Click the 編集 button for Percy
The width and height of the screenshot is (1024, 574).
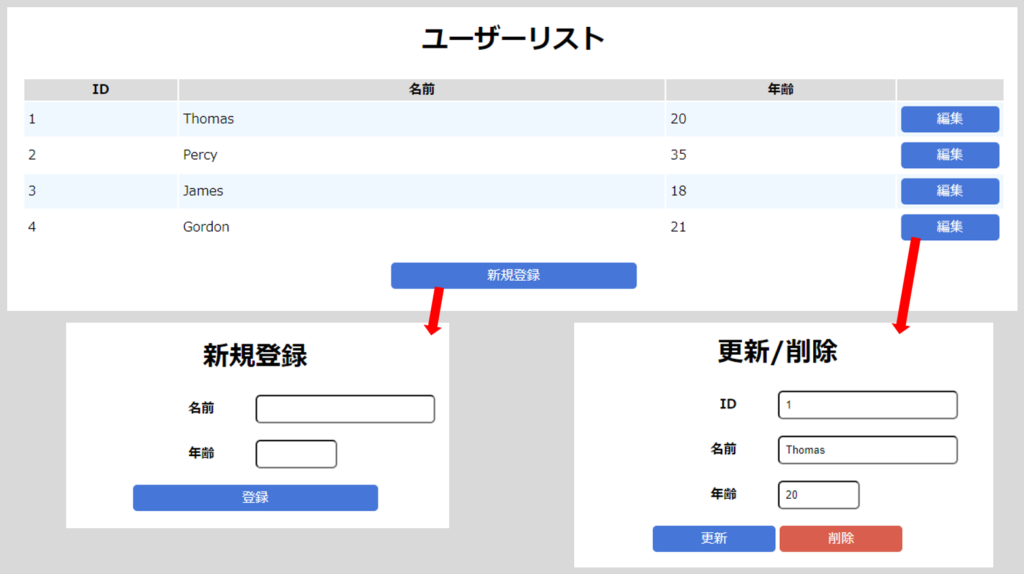(950, 155)
